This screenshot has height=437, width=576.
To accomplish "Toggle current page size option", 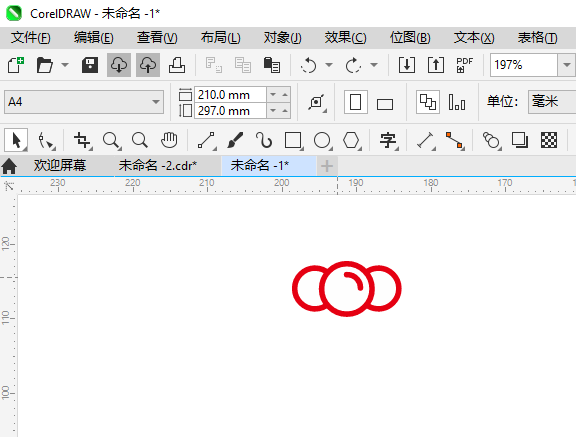I will click(457, 102).
